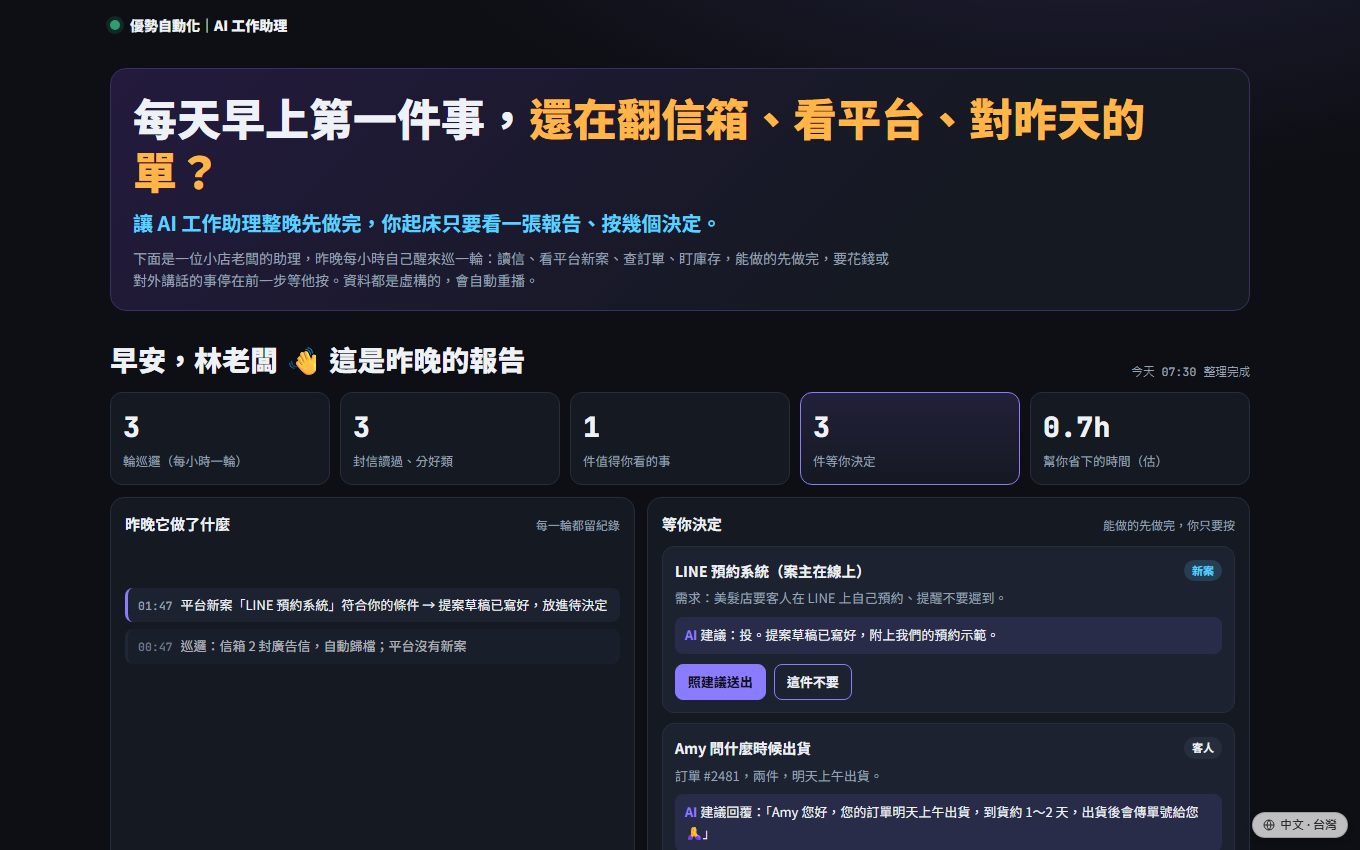This screenshot has width=1360, height=850.
Task: Click the AI 建議：投 recommendation text
Action: coord(948,635)
